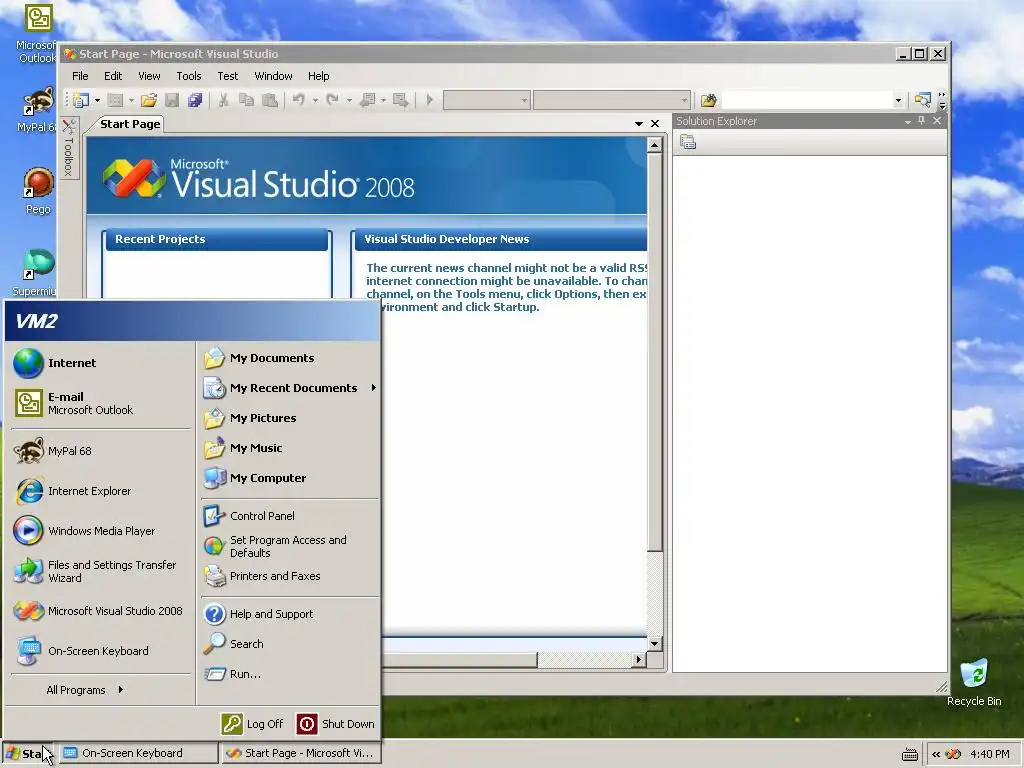Launch Internet Explorer from Start menu
This screenshot has width=1024, height=768.
pos(101,491)
